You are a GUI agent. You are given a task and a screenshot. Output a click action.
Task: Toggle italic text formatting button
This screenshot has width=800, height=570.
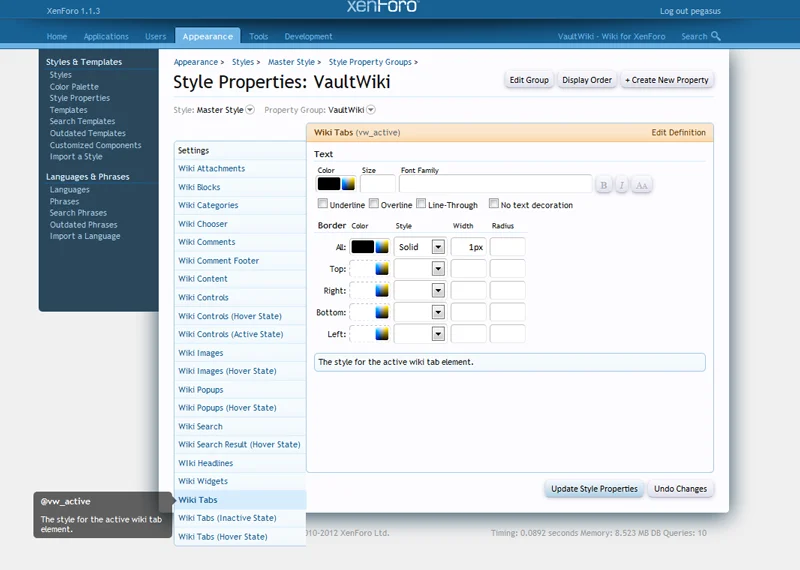621,185
